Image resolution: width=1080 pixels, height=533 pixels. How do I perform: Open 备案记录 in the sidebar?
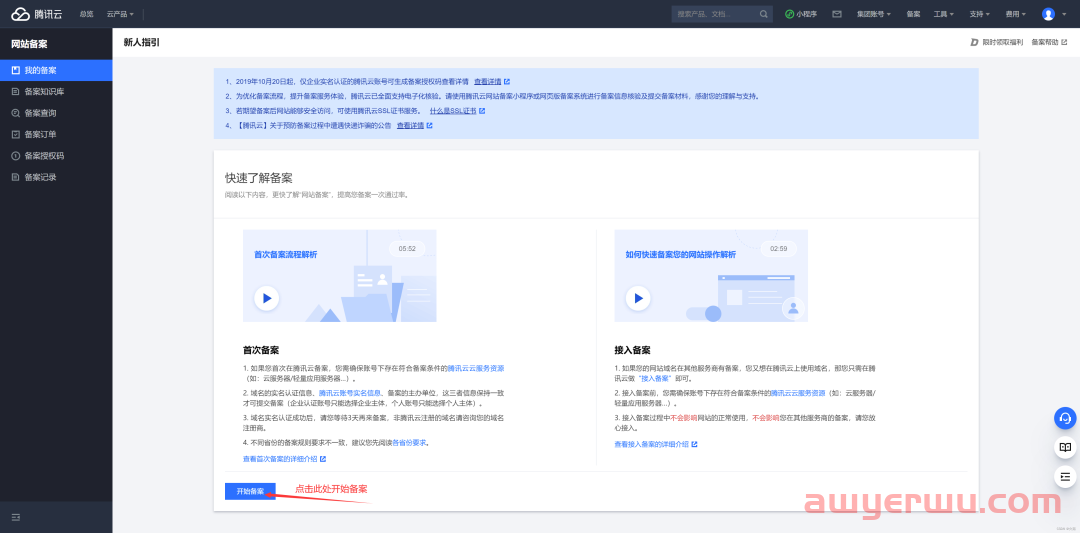(56, 177)
